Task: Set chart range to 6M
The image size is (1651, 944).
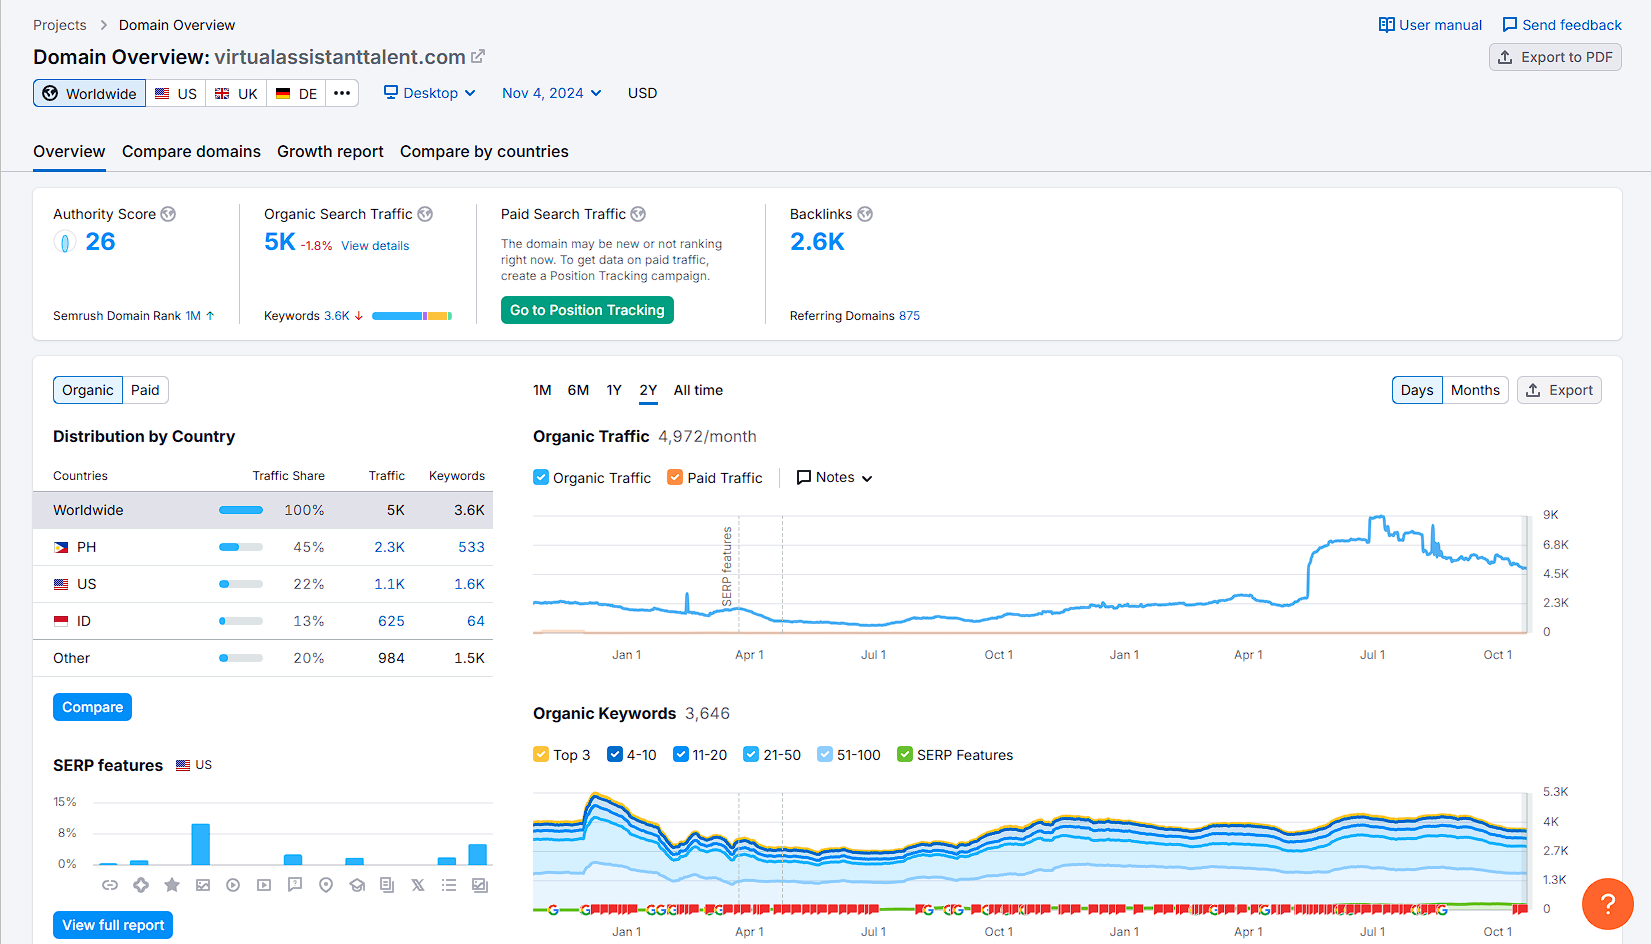Action: [578, 390]
